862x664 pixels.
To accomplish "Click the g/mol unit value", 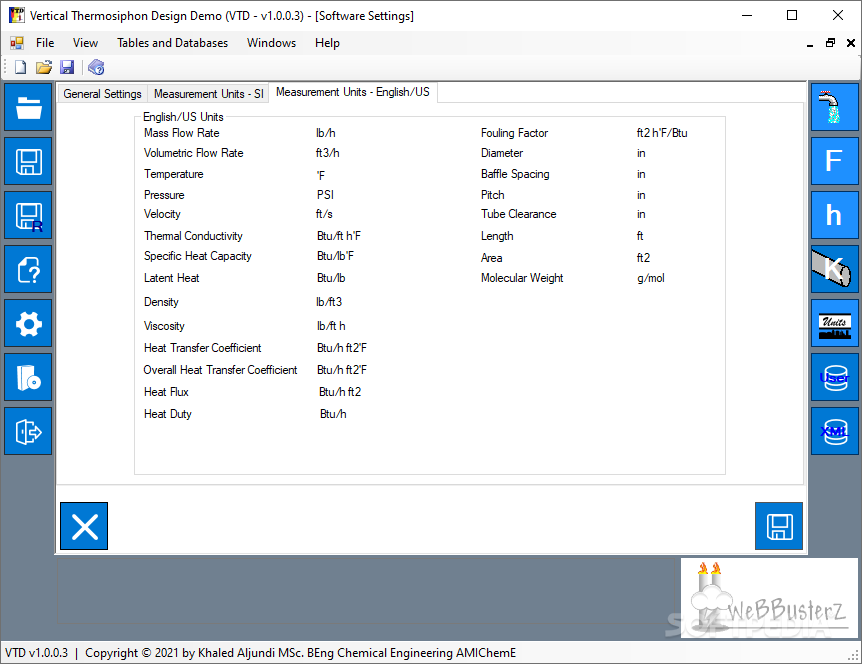I will [x=651, y=278].
